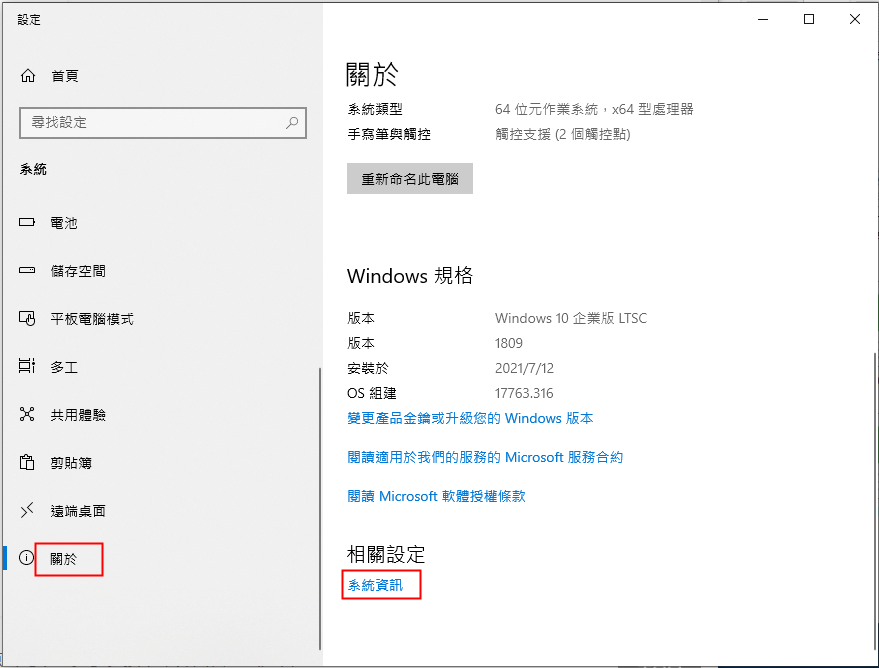This screenshot has width=879, height=668.
Task: Click the Storage drive icon
Action: [27, 271]
